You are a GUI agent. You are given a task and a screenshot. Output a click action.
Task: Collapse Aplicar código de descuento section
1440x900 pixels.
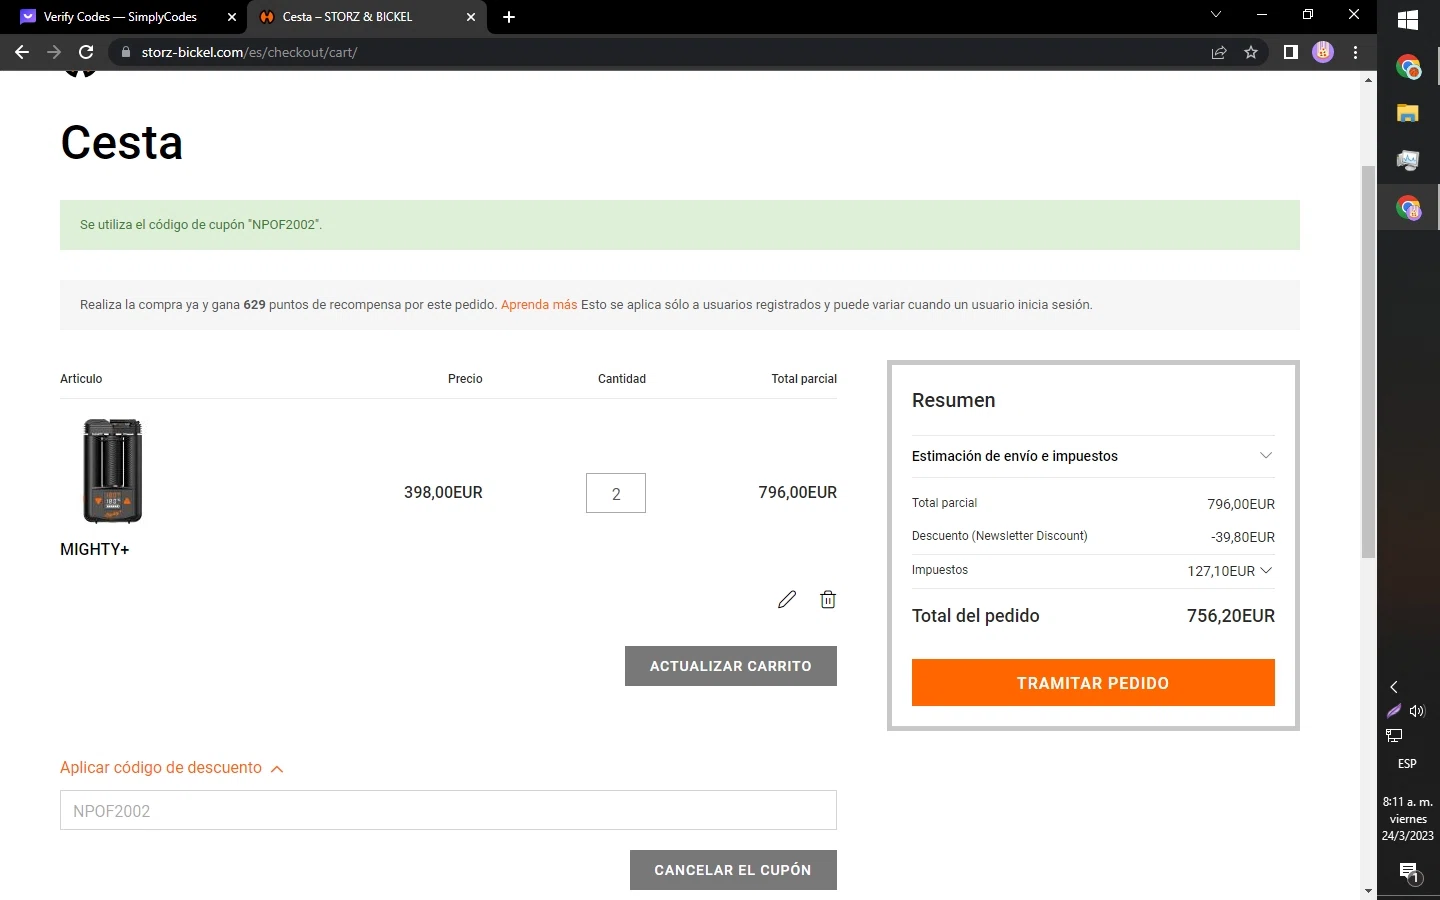pos(172,768)
